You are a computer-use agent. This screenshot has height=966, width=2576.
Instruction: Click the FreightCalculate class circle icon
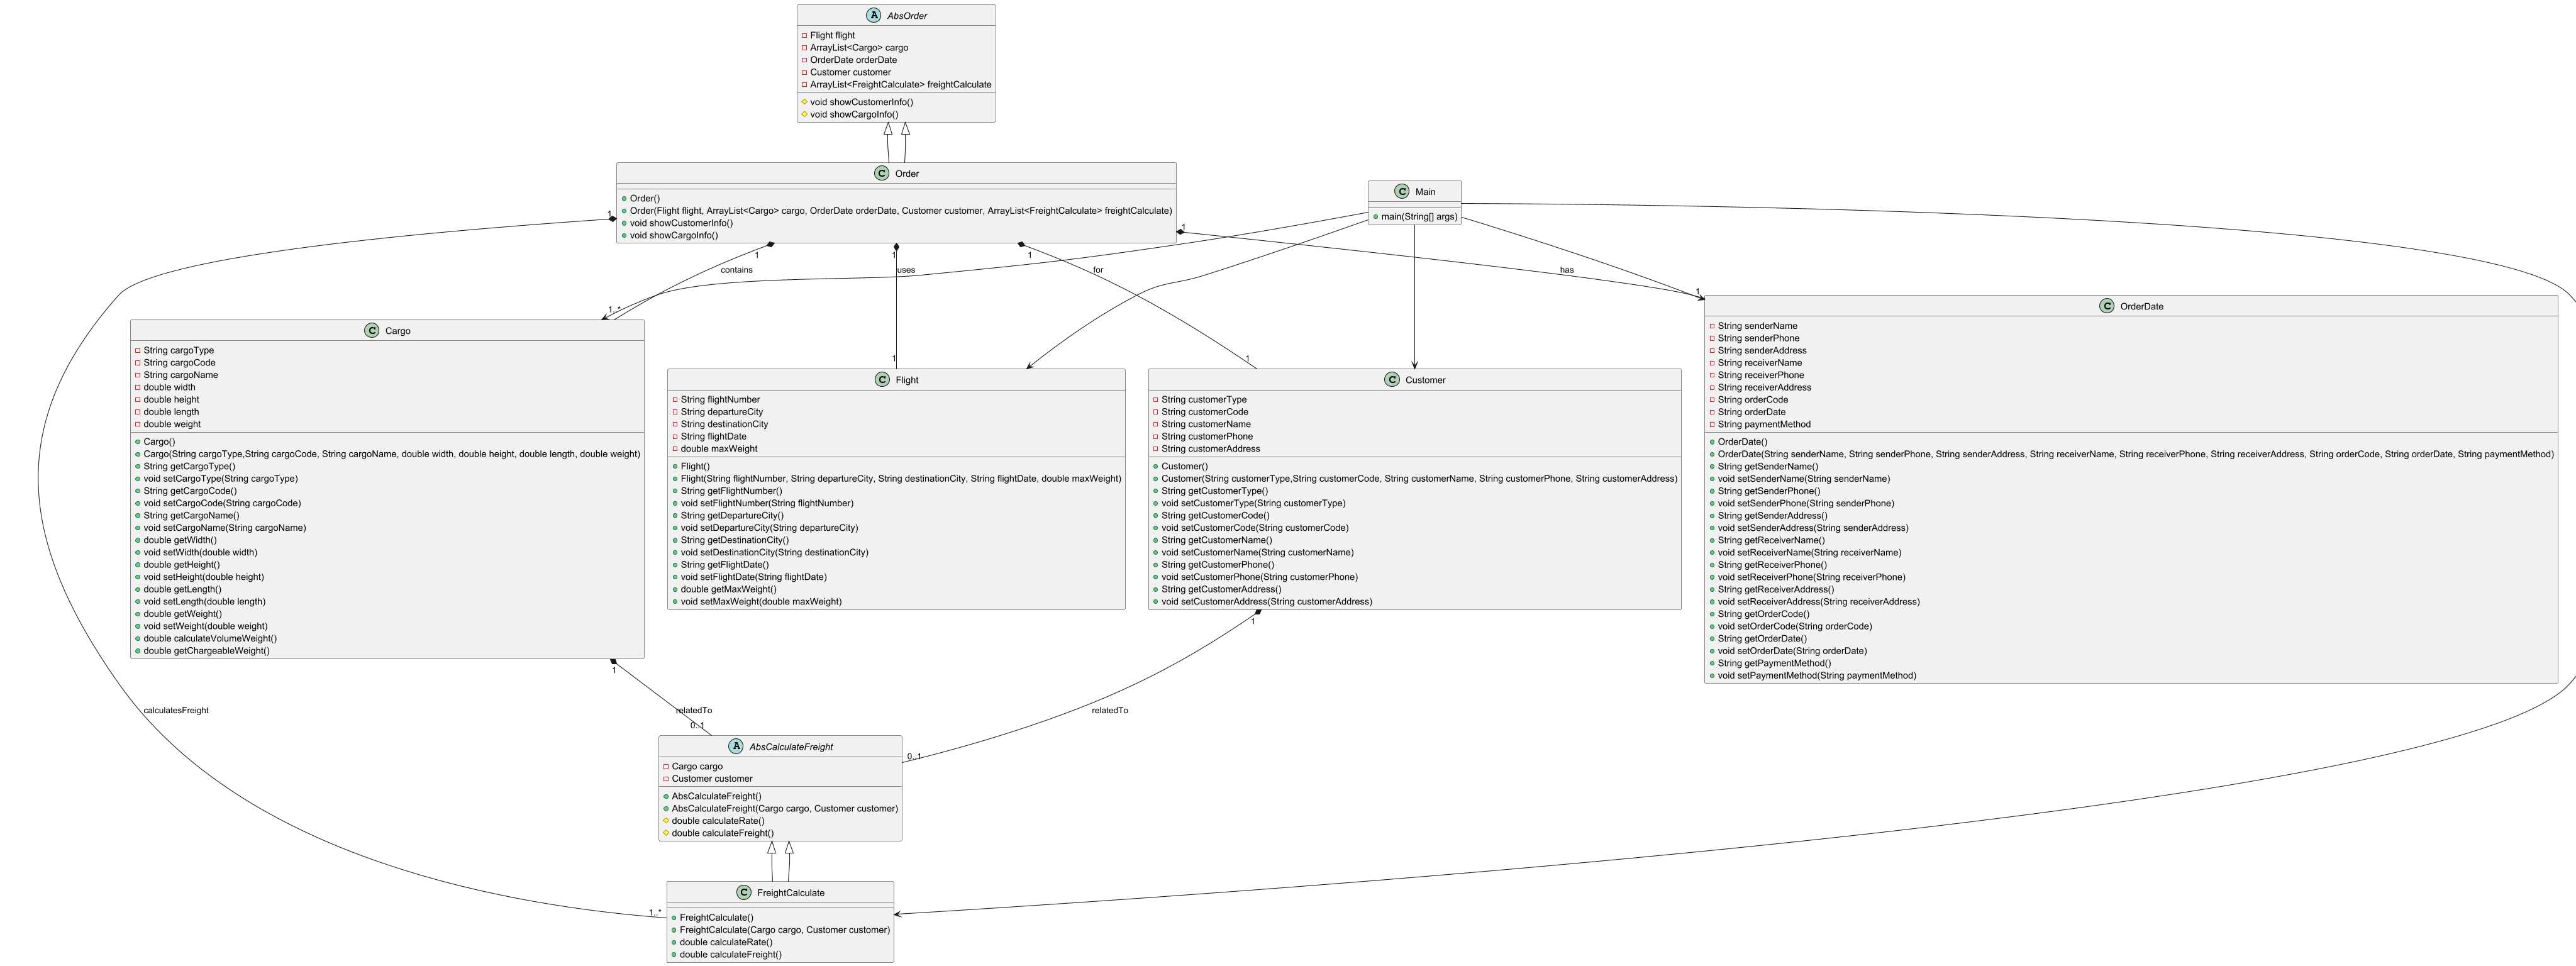[x=743, y=892]
